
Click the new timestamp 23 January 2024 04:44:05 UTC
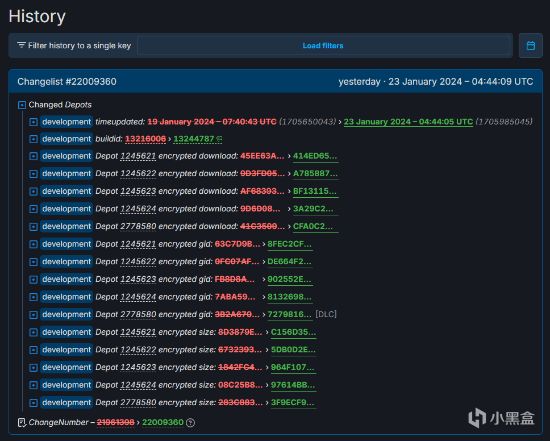(408, 122)
